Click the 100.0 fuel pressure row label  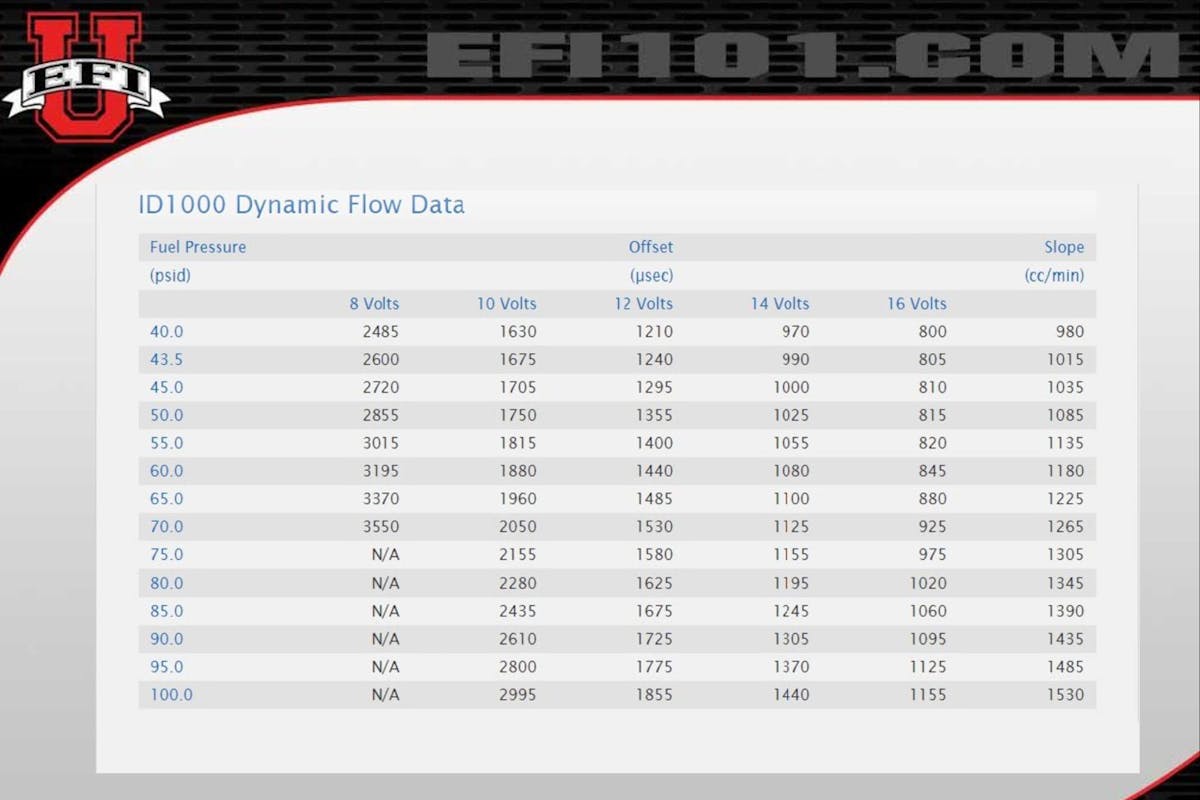pos(171,695)
